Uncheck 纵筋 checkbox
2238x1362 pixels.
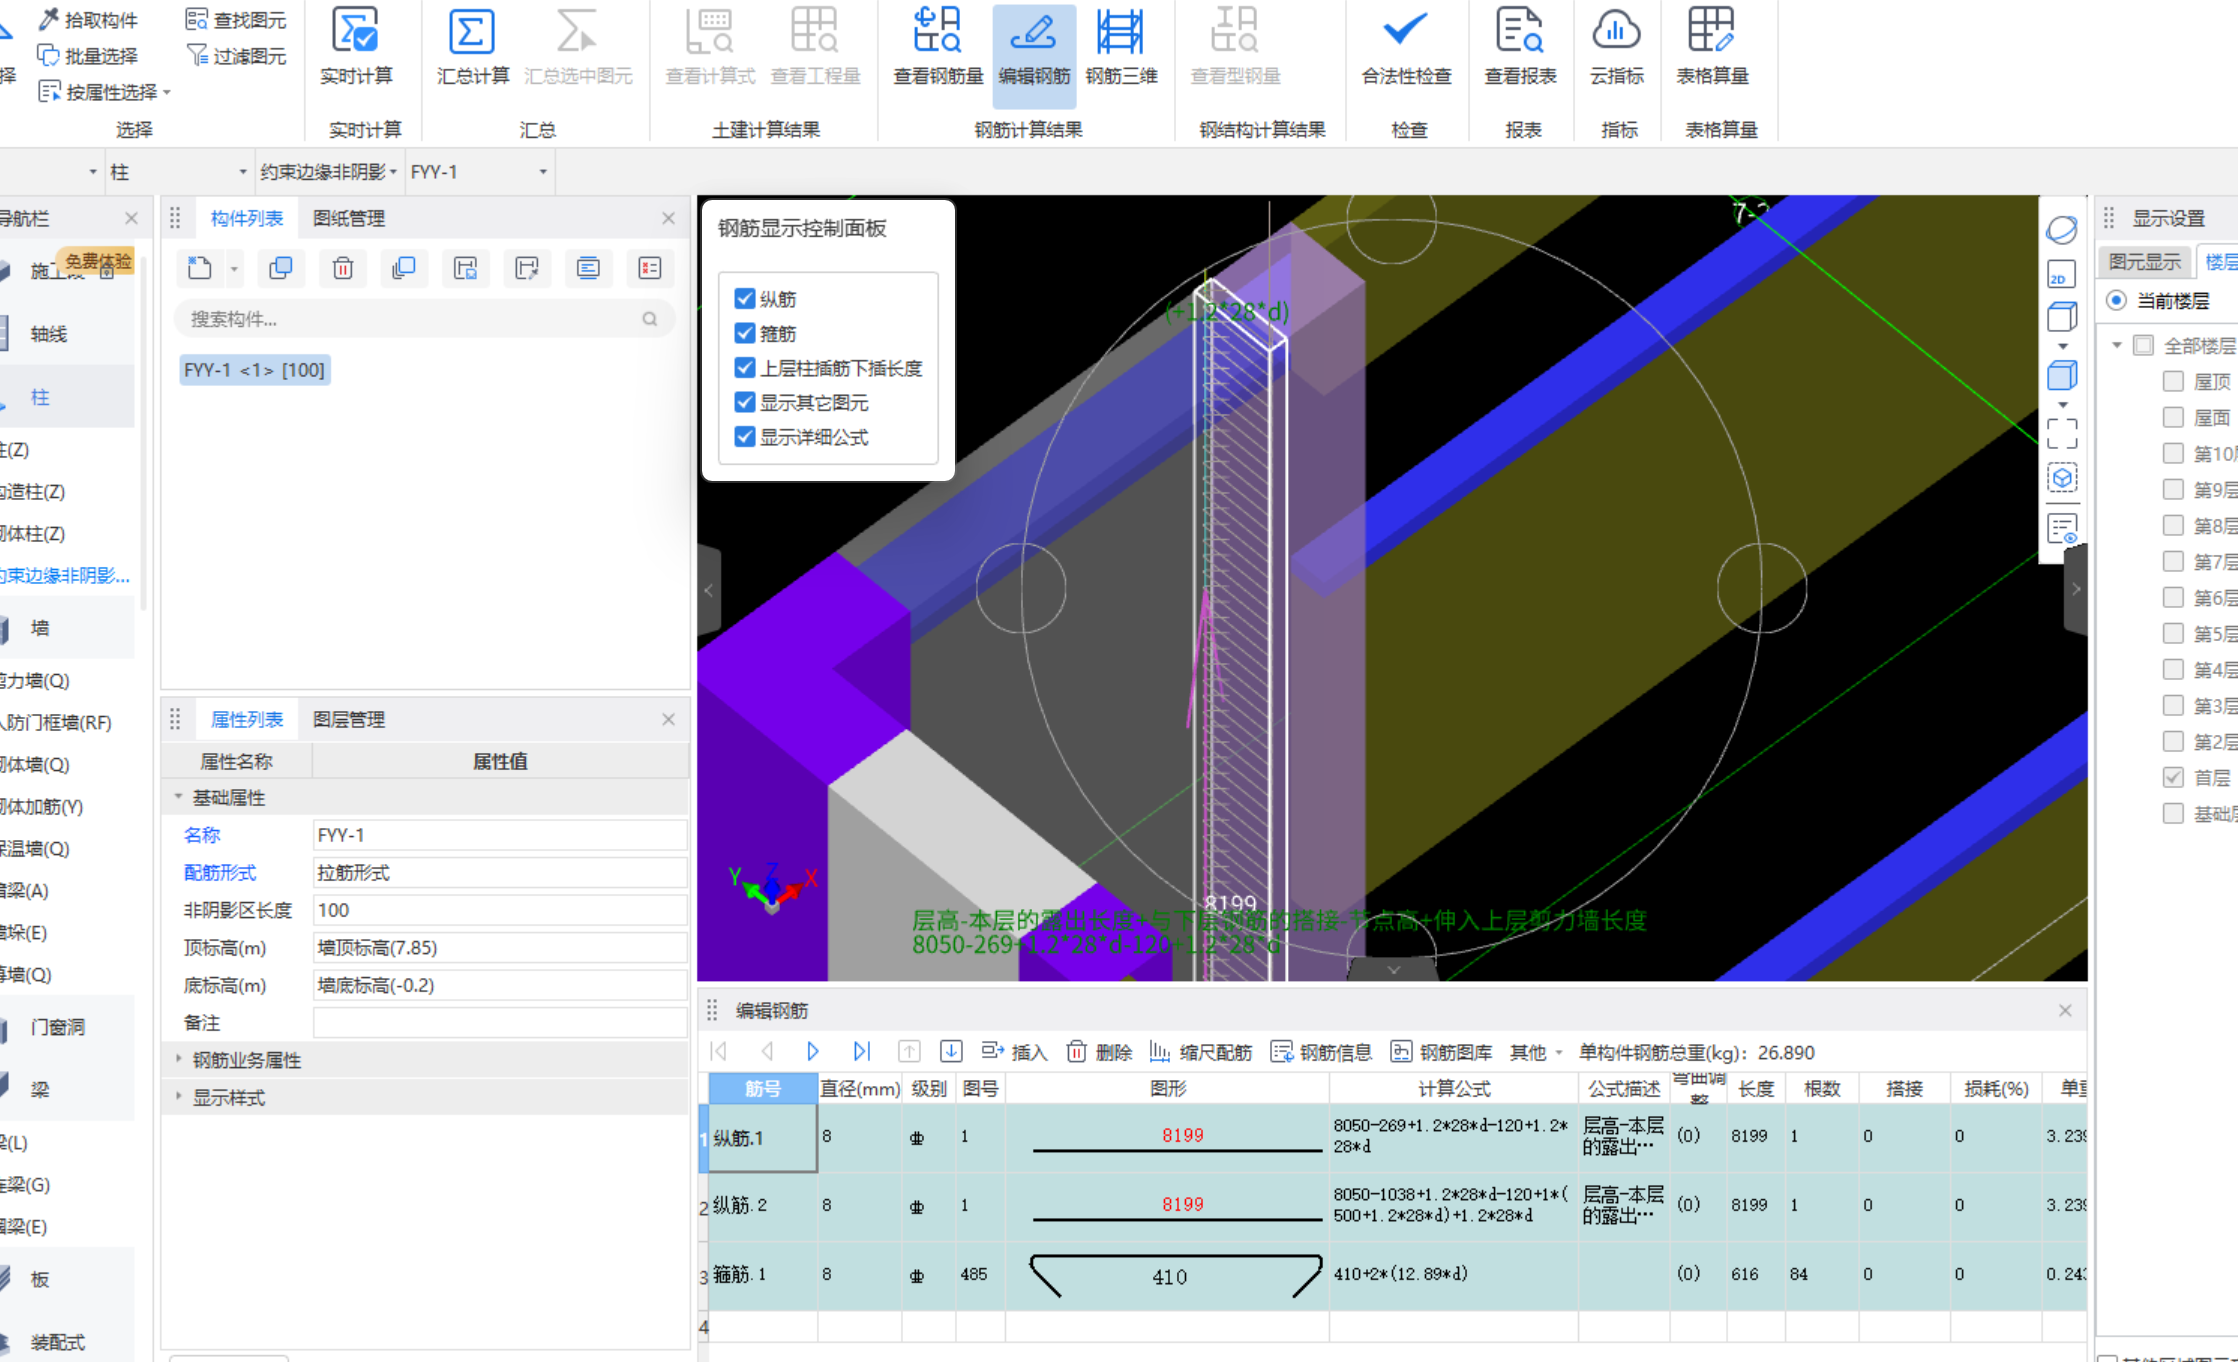pos(745,299)
